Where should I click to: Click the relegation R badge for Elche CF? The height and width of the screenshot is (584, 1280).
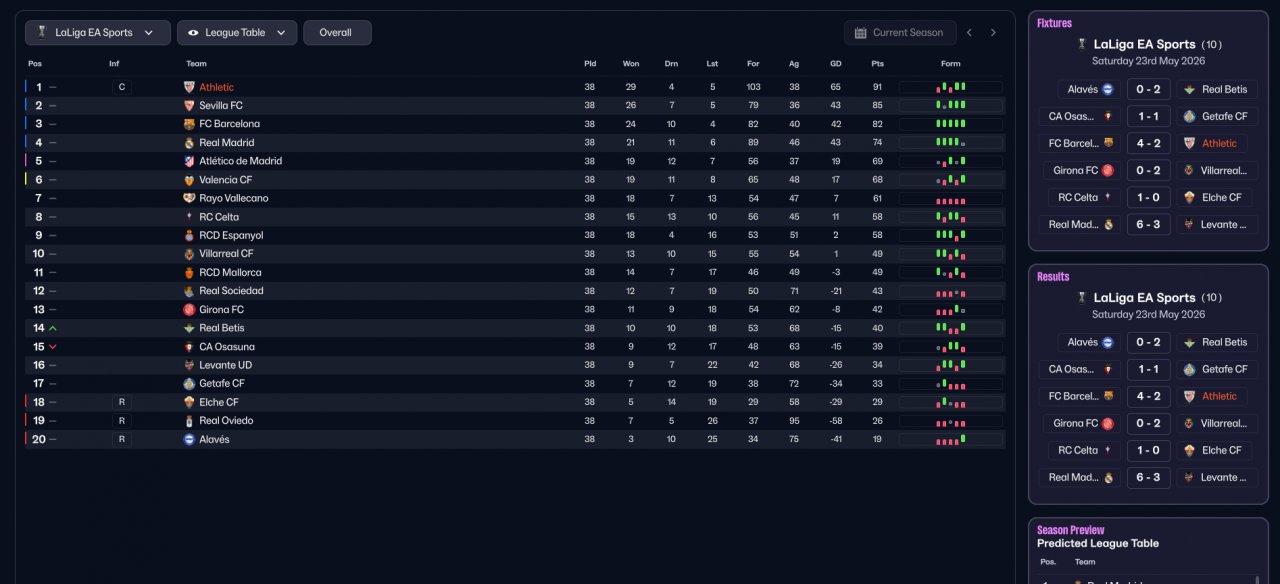coord(122,402)
